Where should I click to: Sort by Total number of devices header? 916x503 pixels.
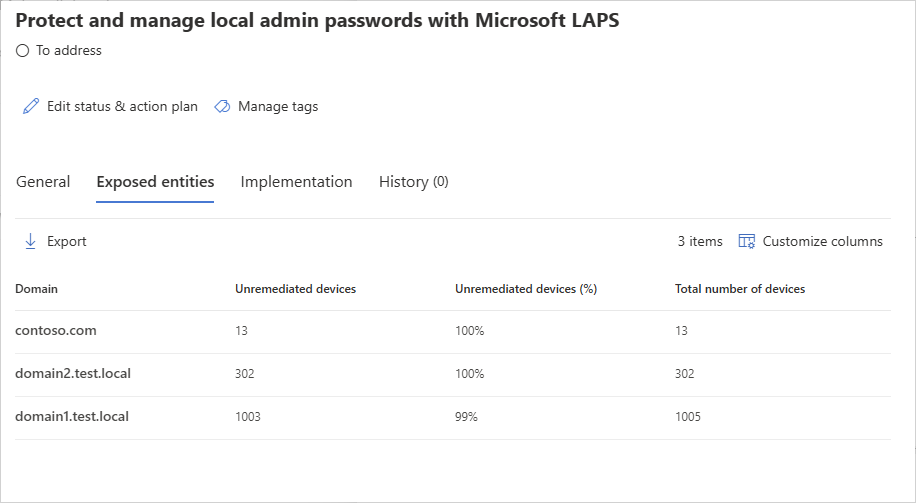pos(740,289)
